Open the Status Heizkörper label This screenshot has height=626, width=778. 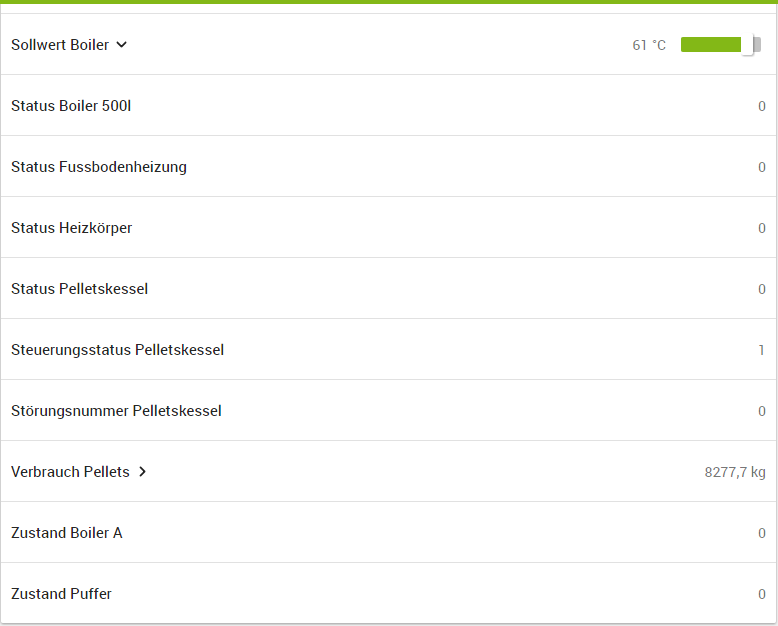click(72, 228)
